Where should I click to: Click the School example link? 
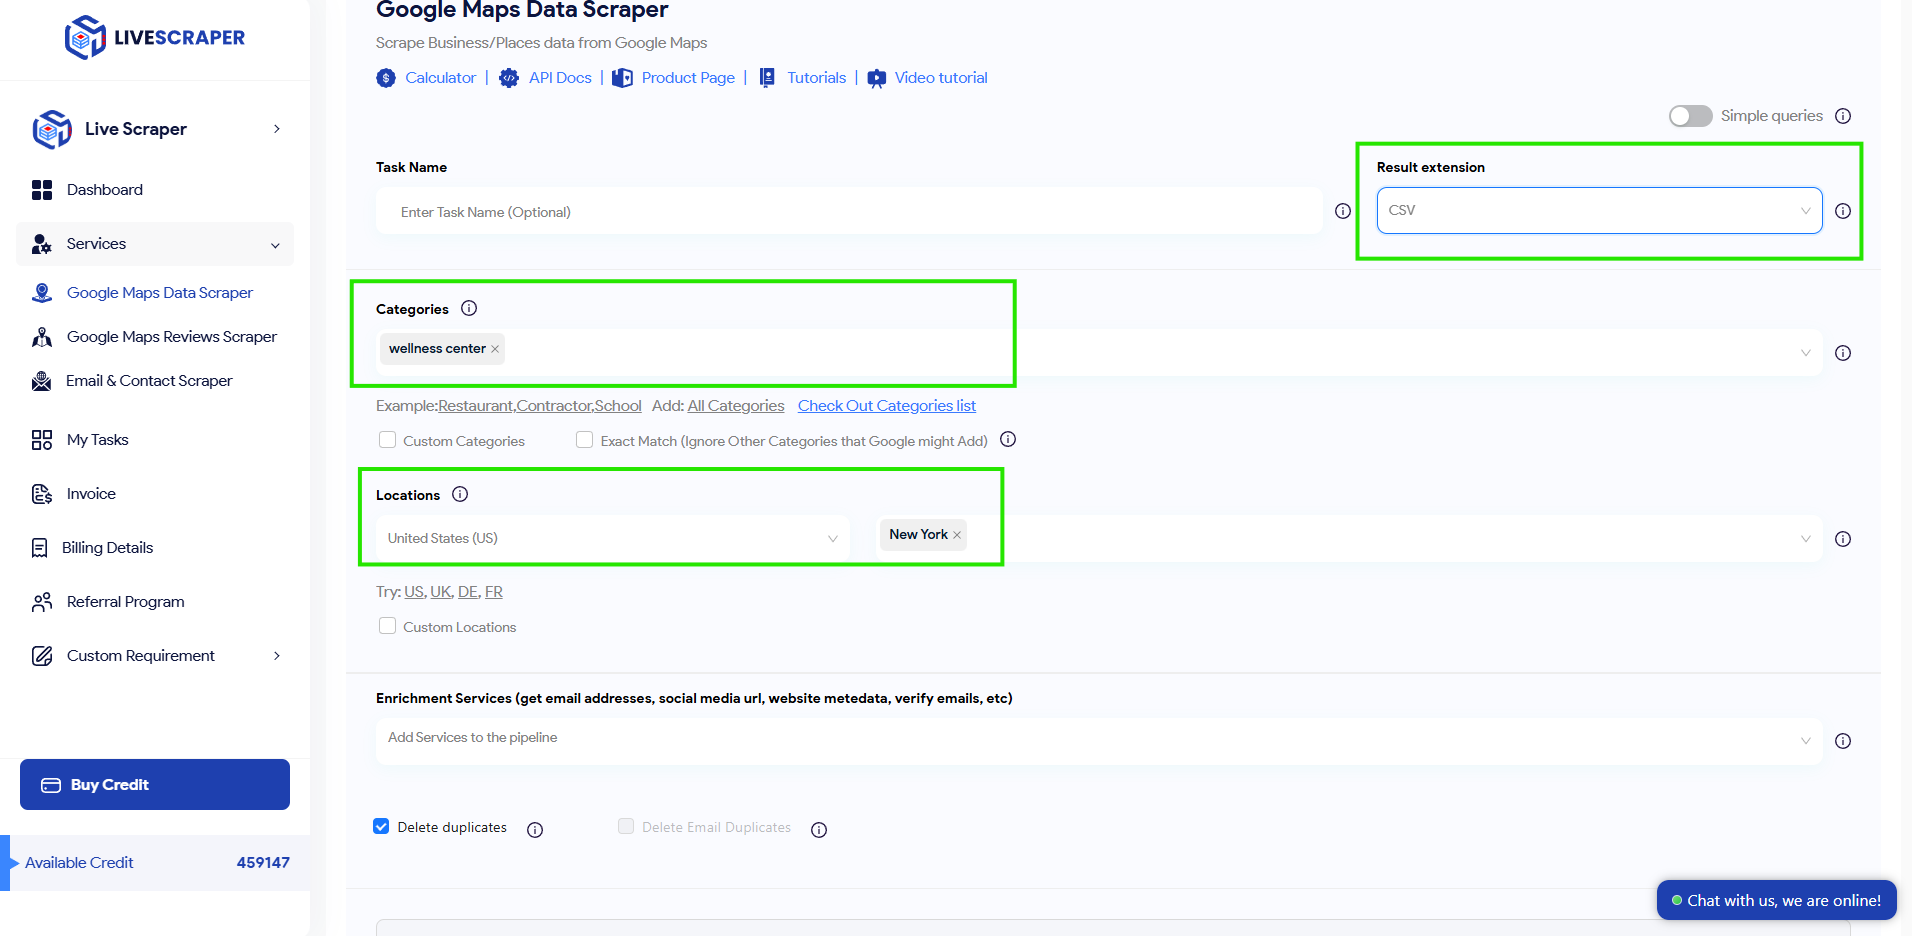click(x=618, y=406)
